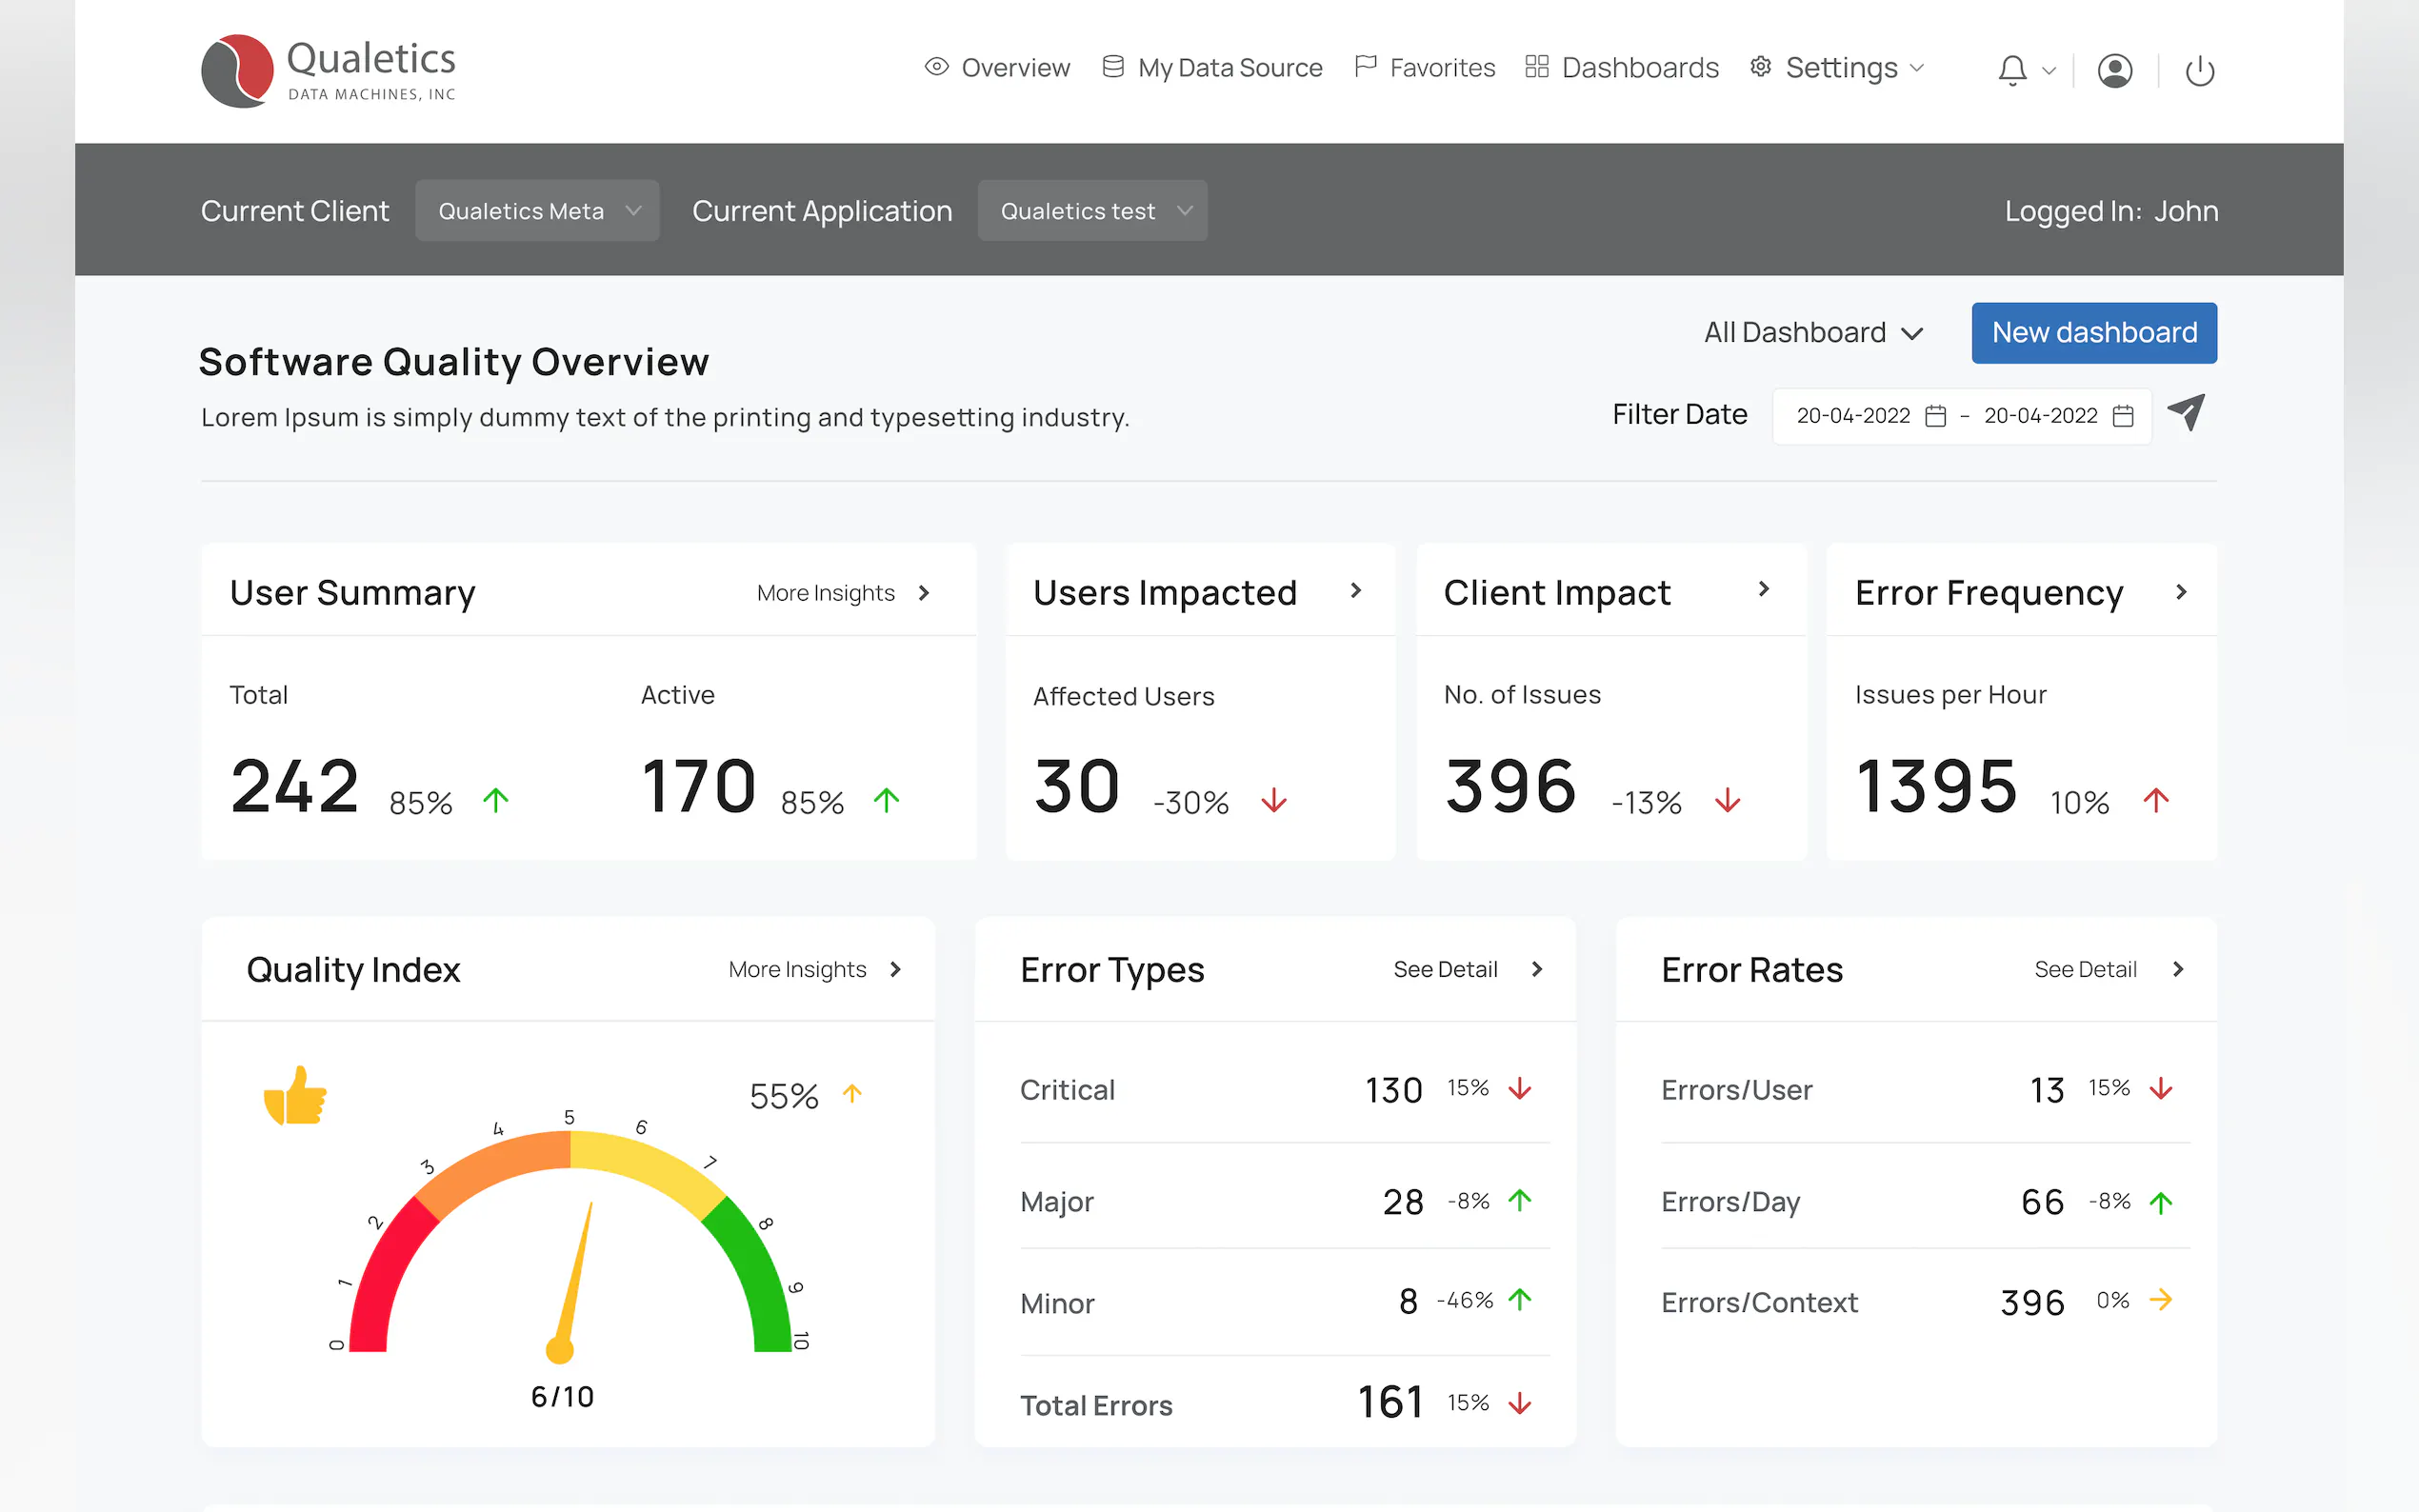Expand Current Client Qualetics Meta dropdown
Image resolution: width=2419 pixels, height=1512 pixels.
pyautogui.click(x=537, y=211)
